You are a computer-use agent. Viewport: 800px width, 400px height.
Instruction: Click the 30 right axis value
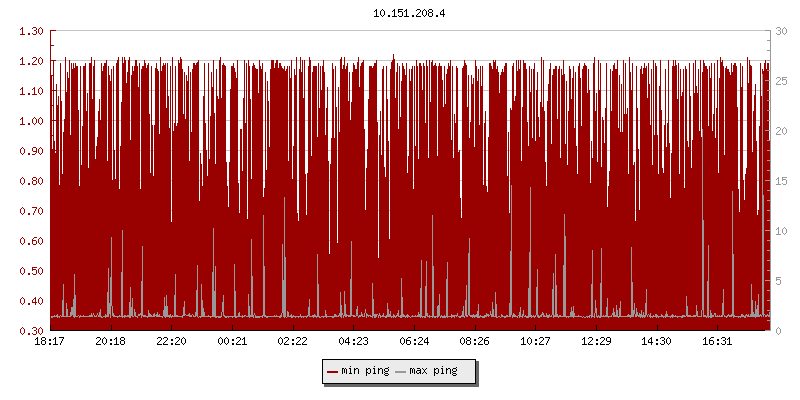[781, 31]
